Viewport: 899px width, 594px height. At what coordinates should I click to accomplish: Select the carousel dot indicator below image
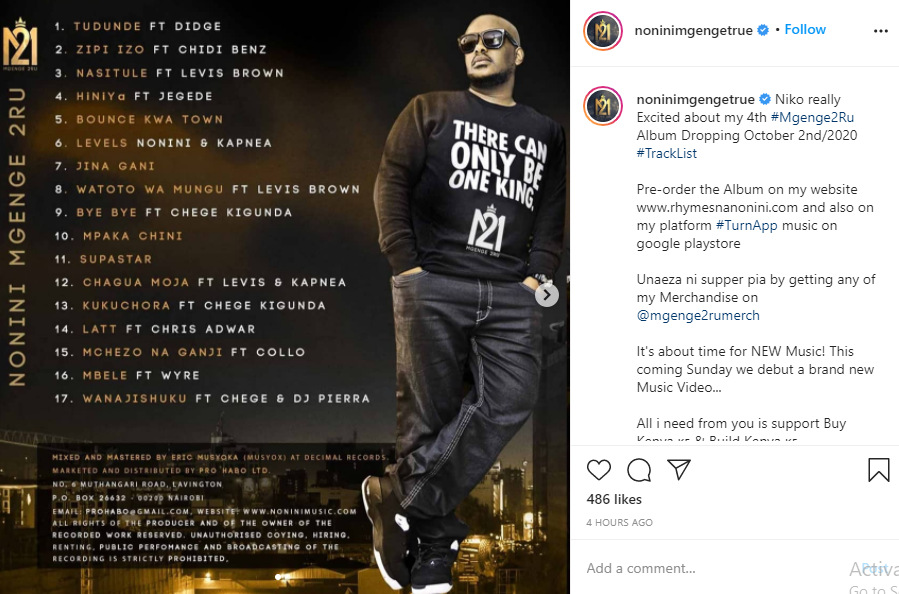pos(279,577)
